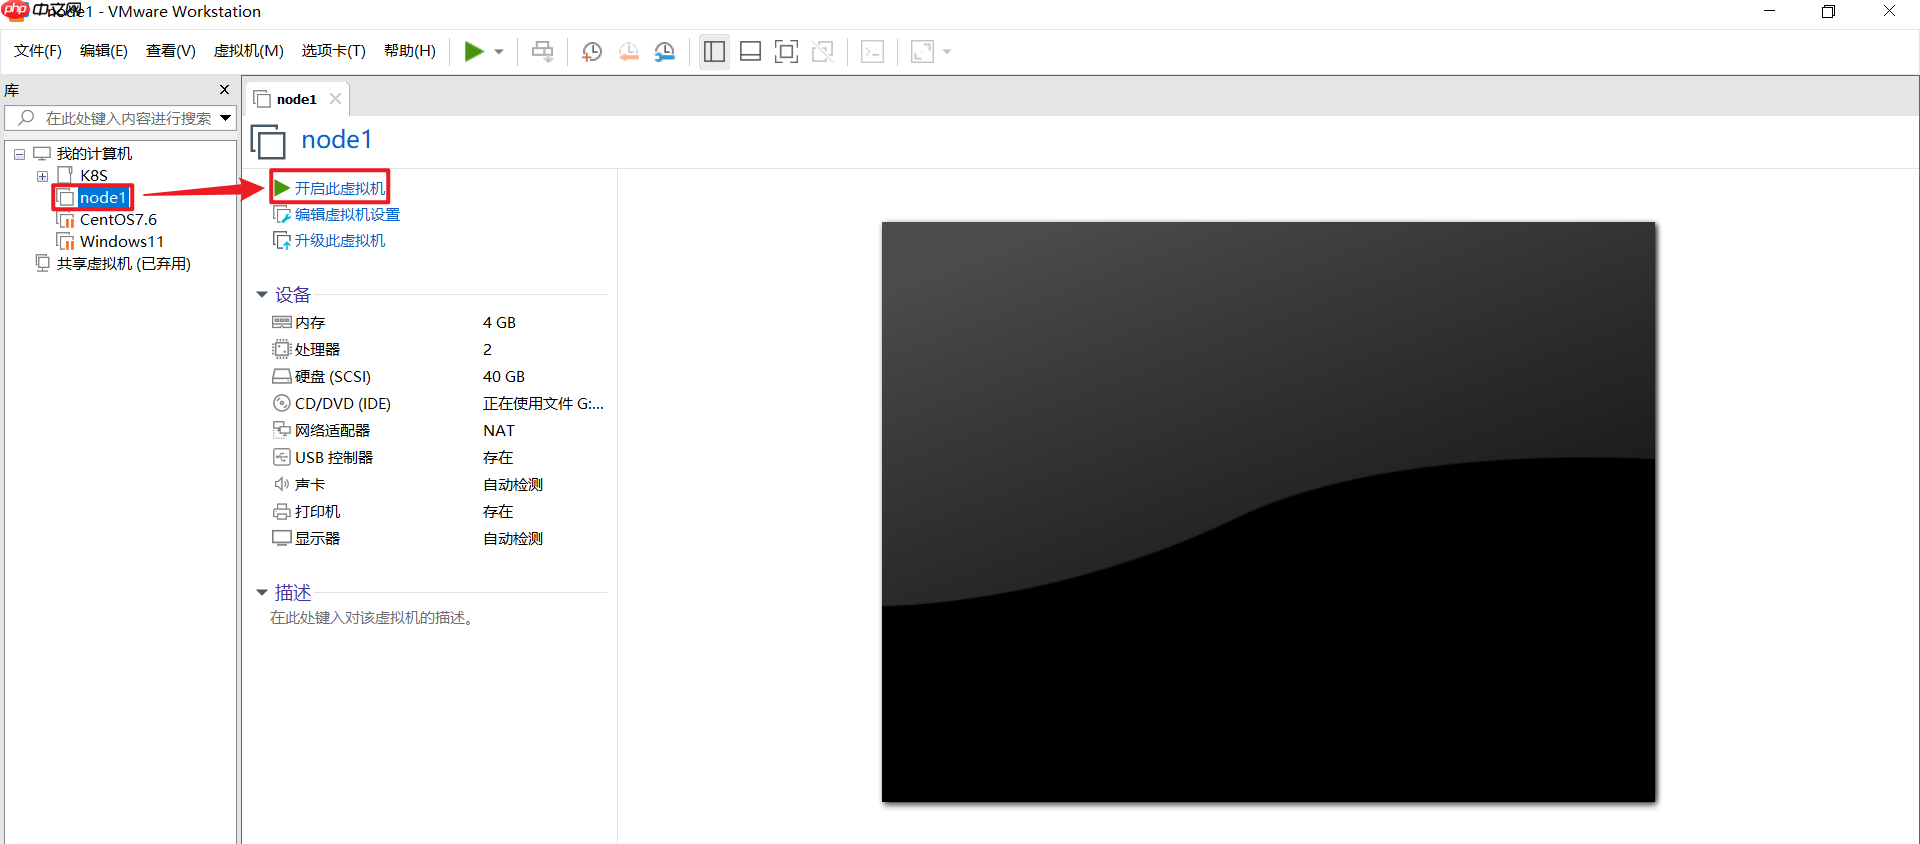Click the 网络适配器 network adapter icon
Viewport: 1920px width, 844px height.
tap(282, 430)
